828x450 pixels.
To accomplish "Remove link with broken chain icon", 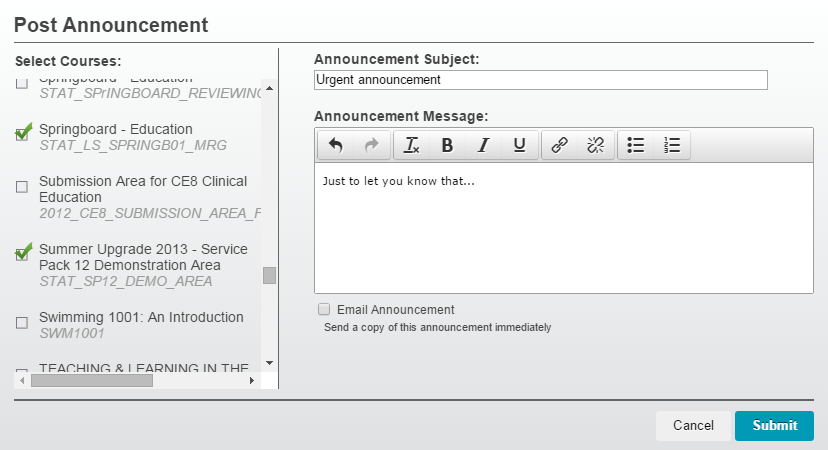I will point(596,145).
